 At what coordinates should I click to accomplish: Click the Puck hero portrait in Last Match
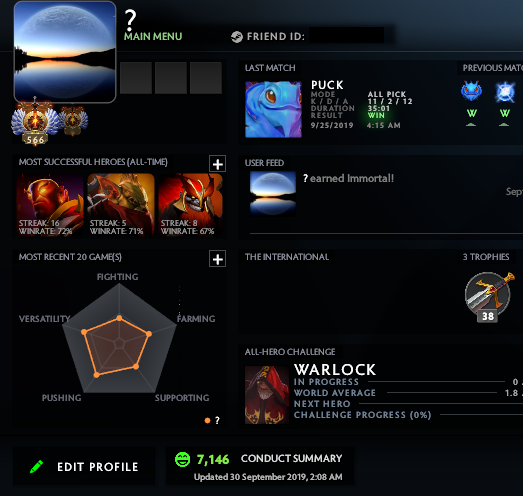(x=273, y=109)
